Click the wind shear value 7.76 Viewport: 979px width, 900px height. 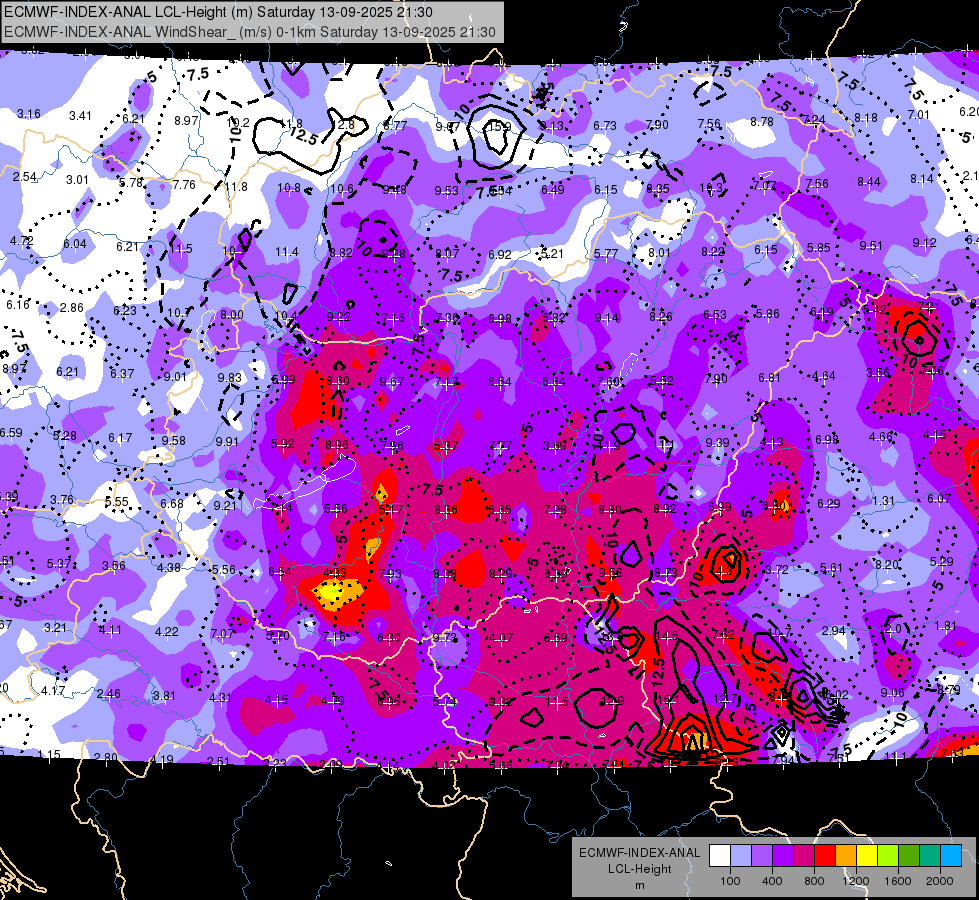click(184, 185)
